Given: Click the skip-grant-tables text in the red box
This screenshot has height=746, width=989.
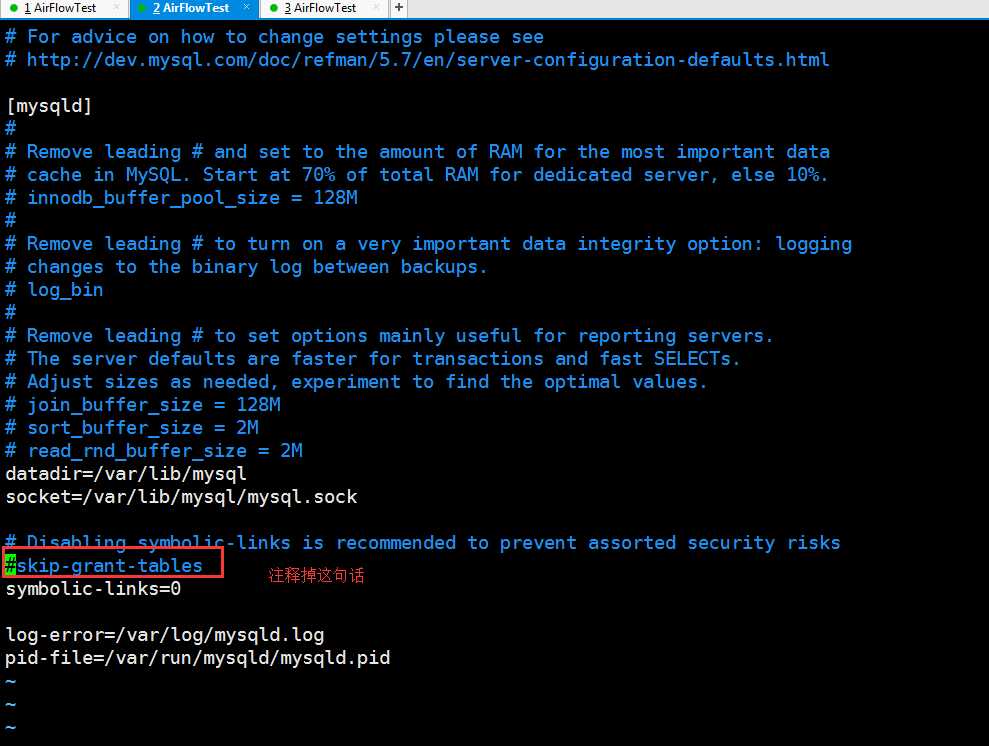Looking at the screenshot, I should [x=110, y=566].
